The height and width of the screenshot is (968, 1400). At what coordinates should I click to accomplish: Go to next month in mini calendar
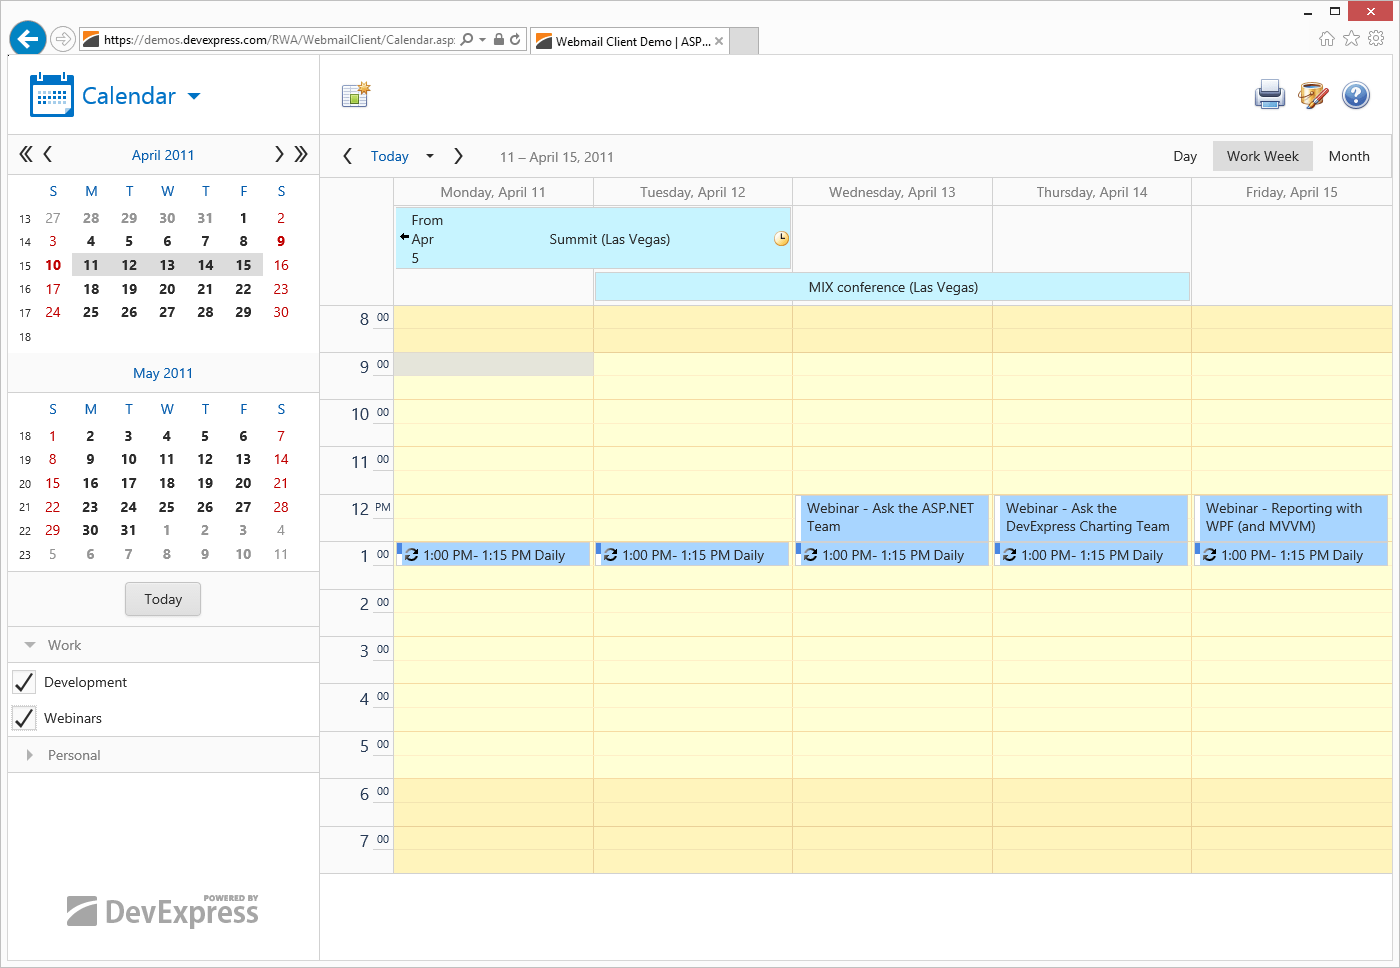coord(279,154)
